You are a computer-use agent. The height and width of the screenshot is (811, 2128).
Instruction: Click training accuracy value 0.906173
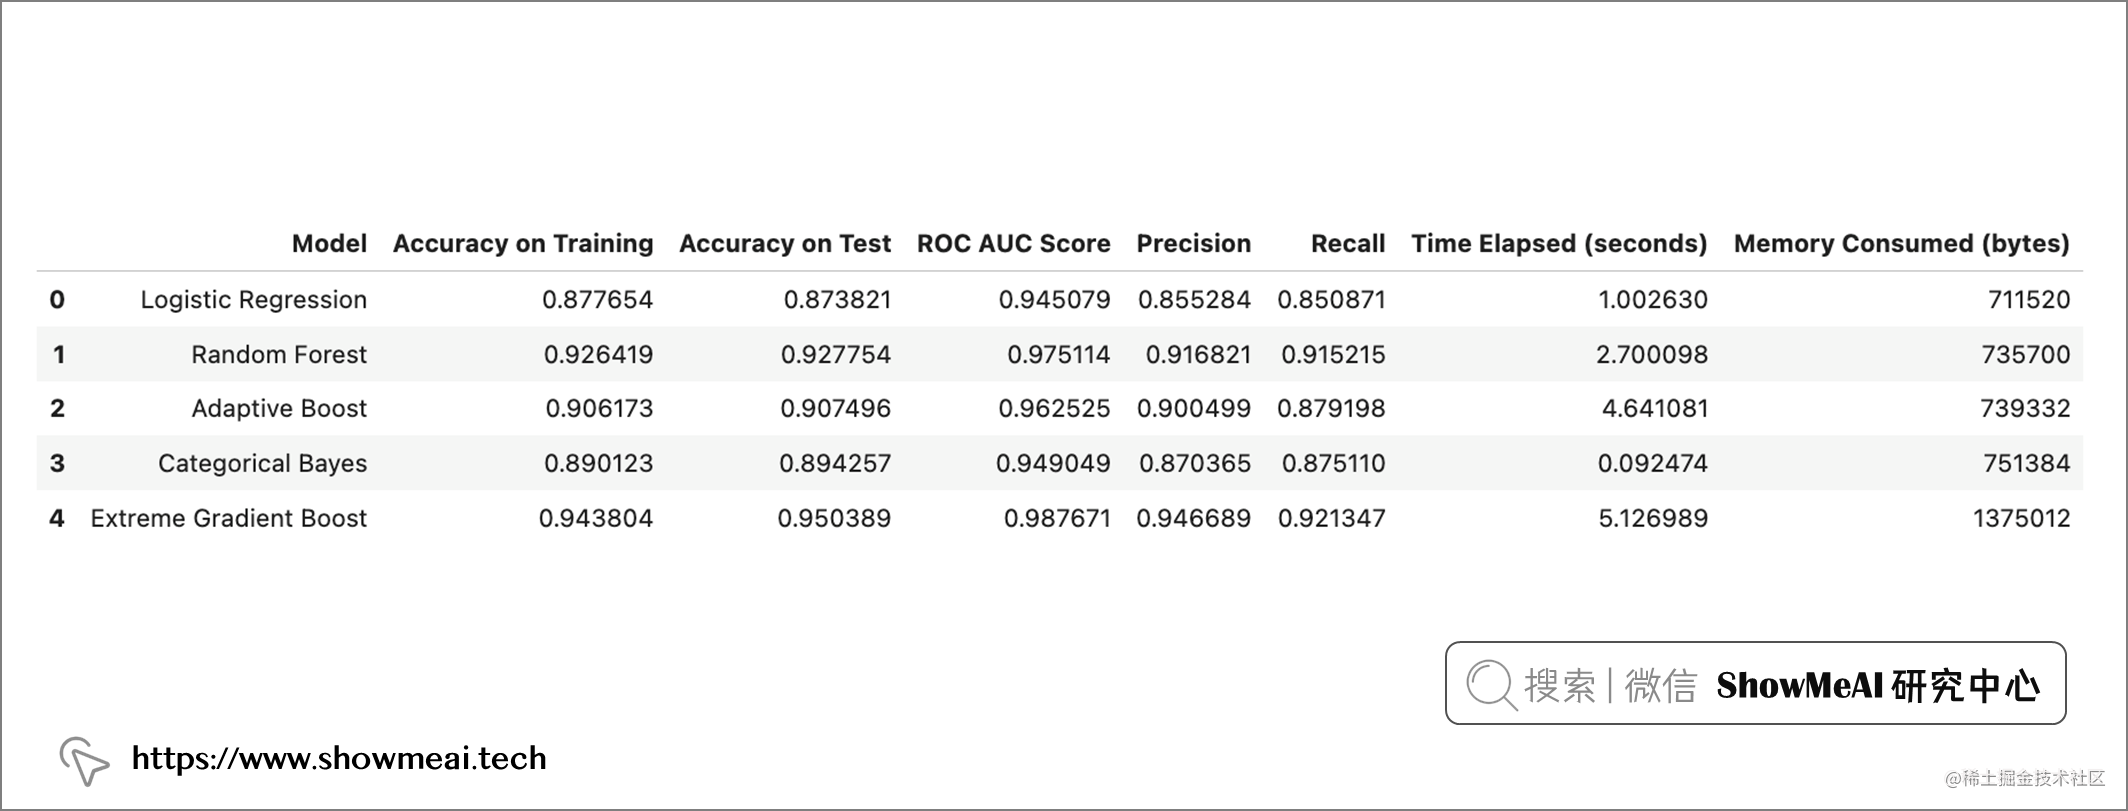[x=599, y=408]
